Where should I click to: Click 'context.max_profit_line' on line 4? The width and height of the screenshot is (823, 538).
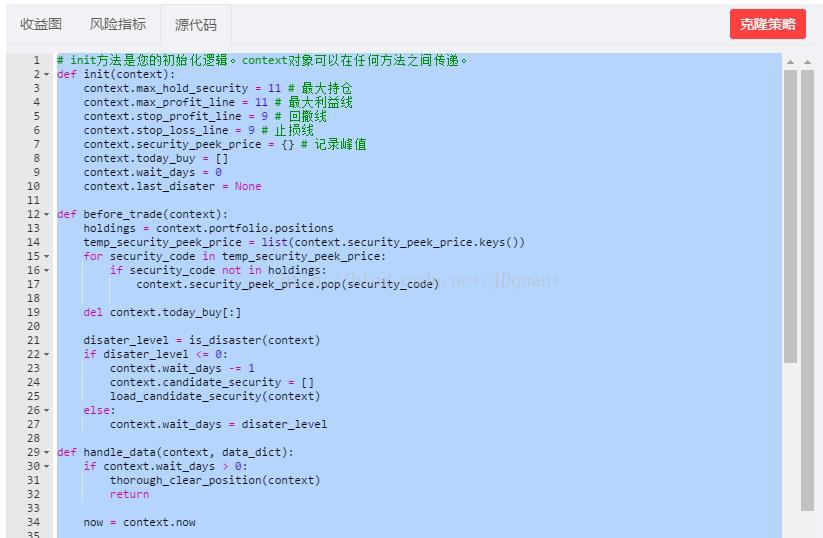coord(159,102)
